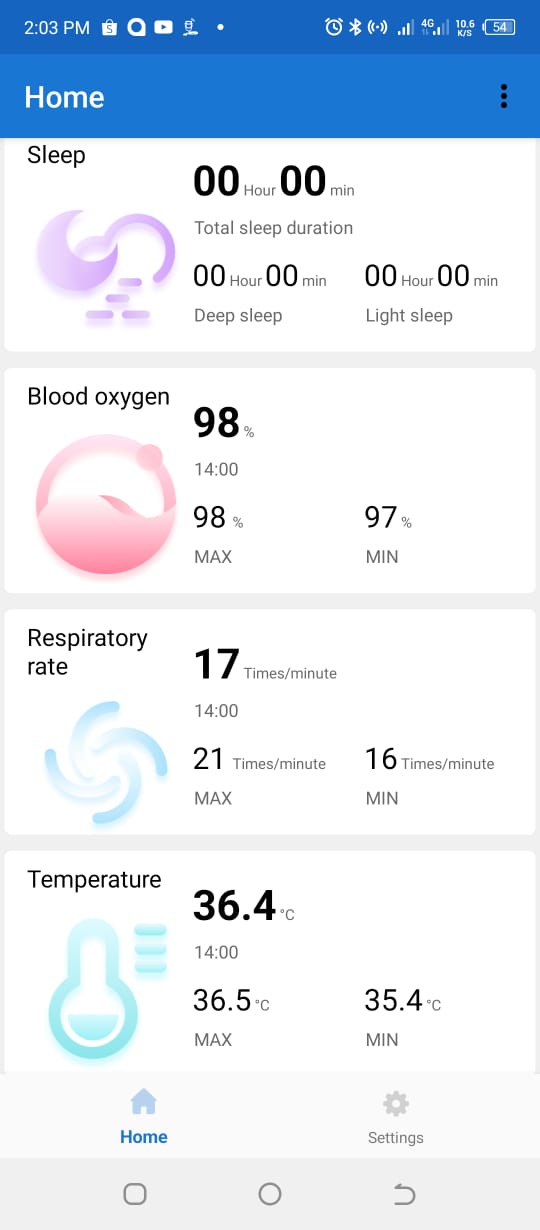Image resolution: width=540 pixels, height=1230 pixels.
Task: Tap the battery indicator in status bar
Action: [501, 27]
